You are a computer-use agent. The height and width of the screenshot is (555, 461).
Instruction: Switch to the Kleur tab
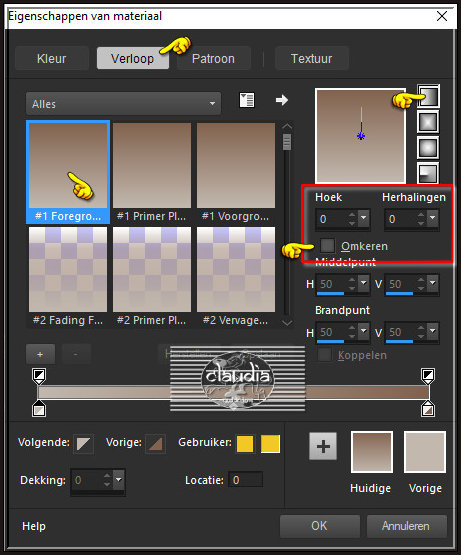52,58
